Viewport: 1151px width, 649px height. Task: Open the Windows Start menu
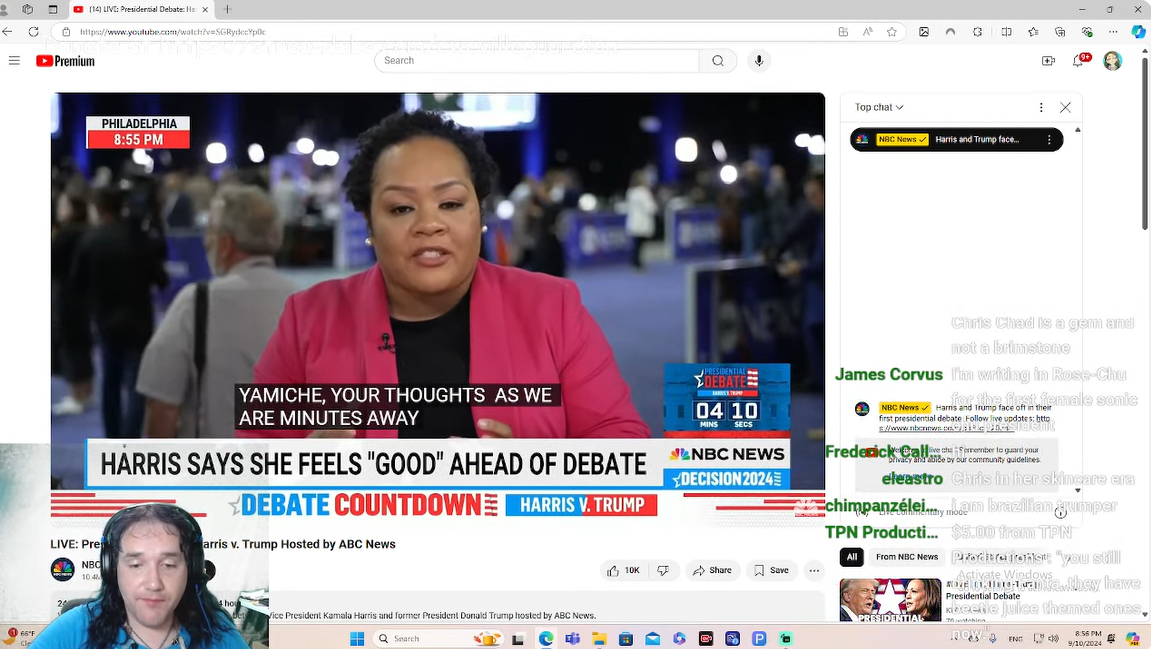(357, 639)
